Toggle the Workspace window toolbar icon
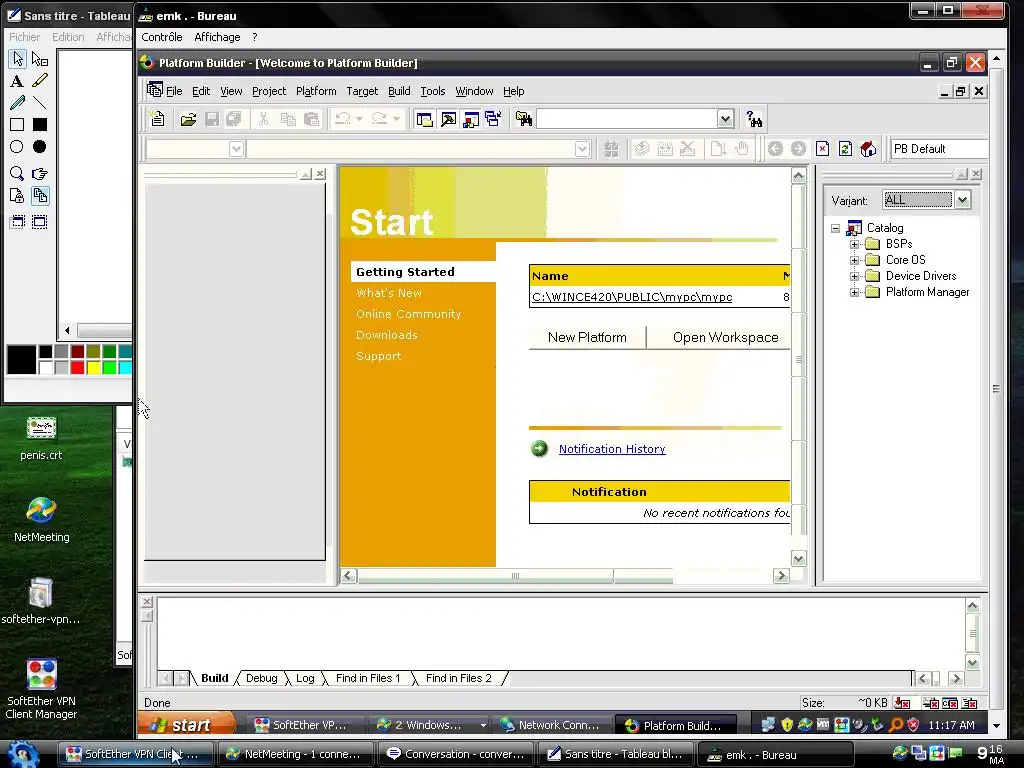The height and width of the screenshot is (768, 1024). click(424, 119)
